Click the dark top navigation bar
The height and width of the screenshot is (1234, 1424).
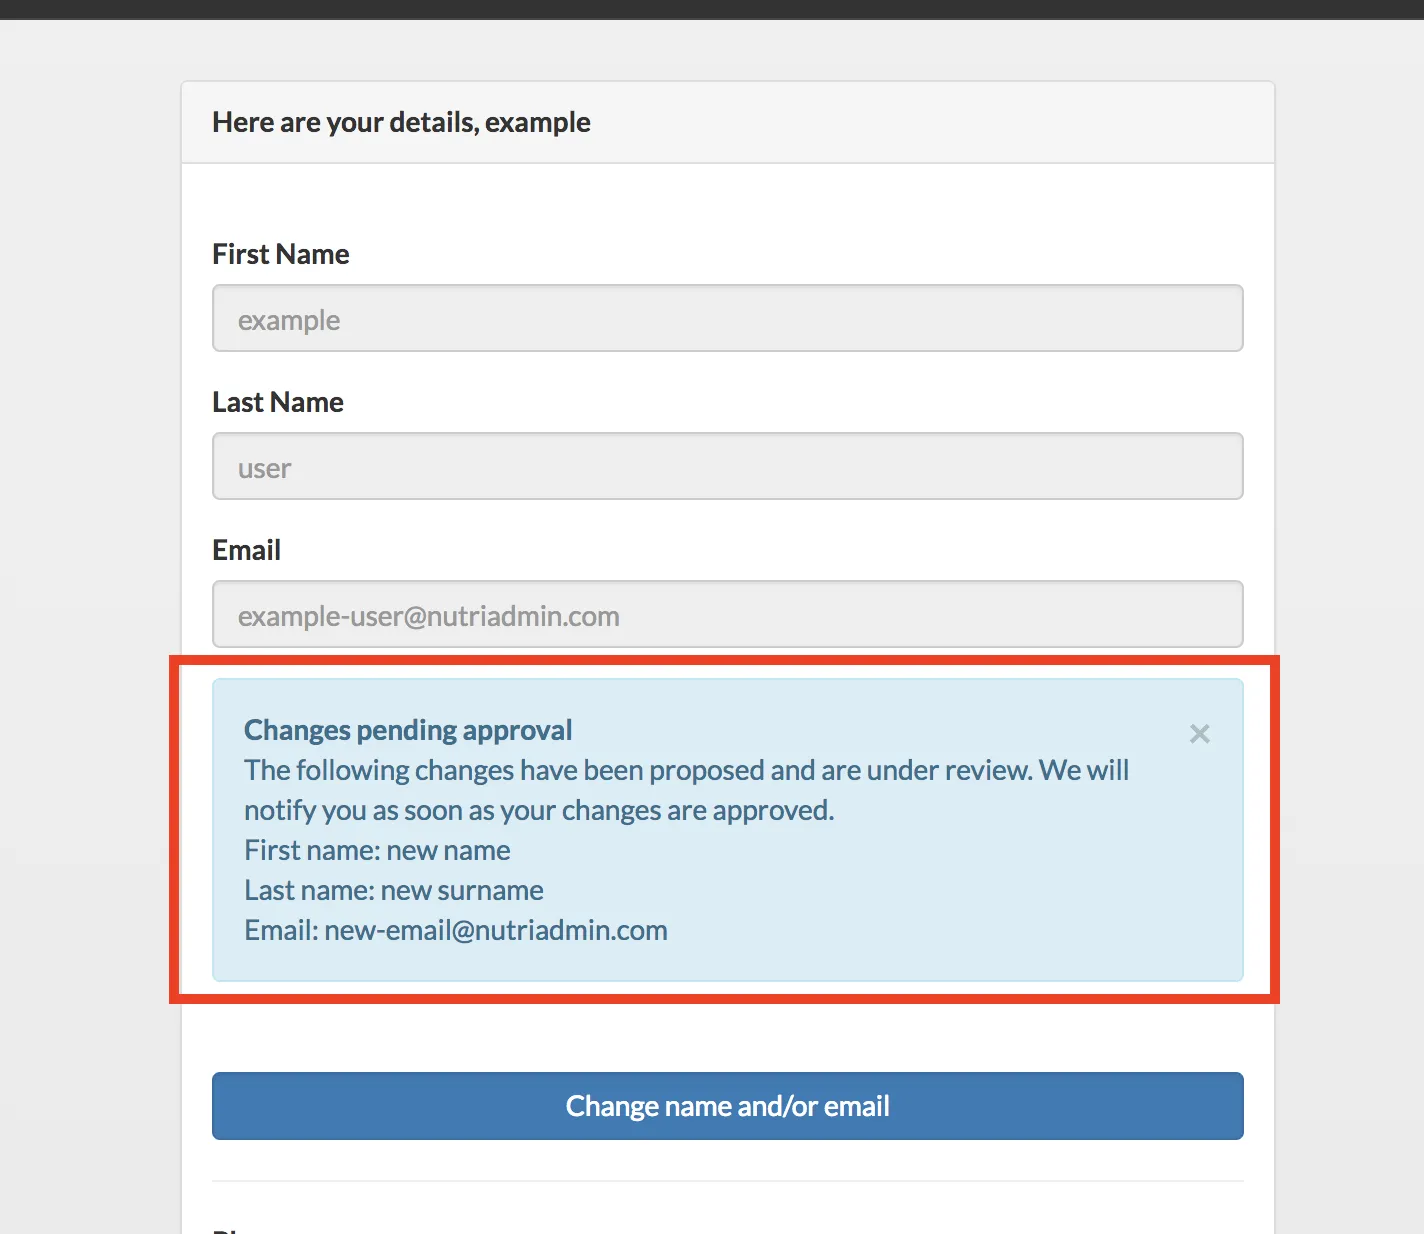(x=712, y=9)
